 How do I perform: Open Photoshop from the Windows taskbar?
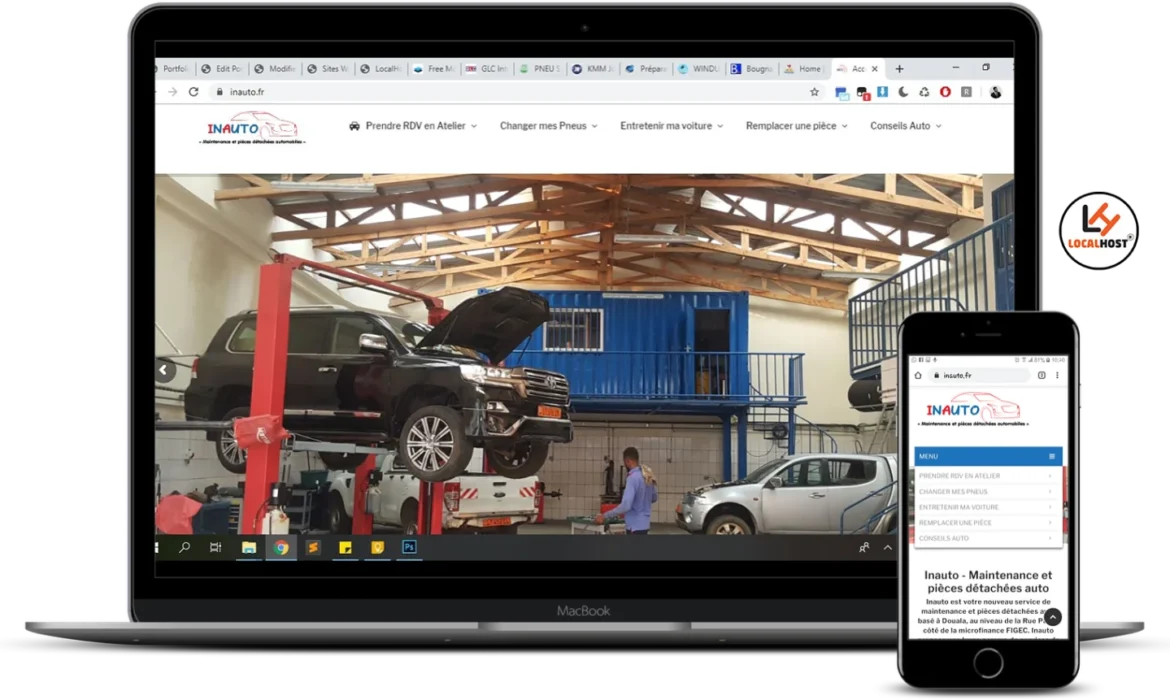(408, 548)
